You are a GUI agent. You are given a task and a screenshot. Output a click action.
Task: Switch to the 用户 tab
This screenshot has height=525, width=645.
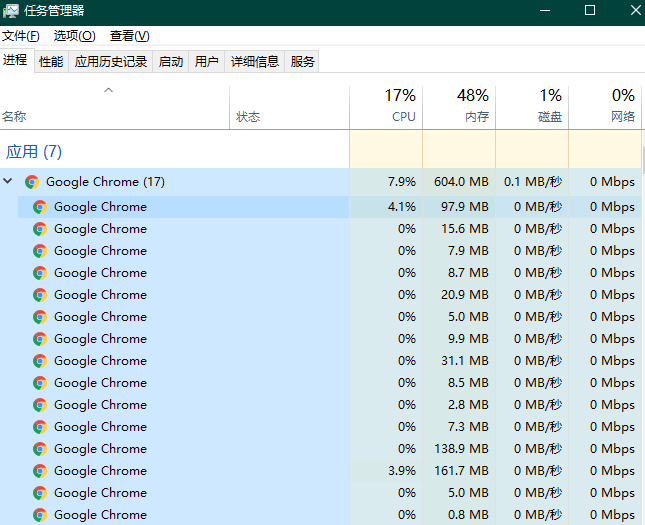tap(206, 62)
